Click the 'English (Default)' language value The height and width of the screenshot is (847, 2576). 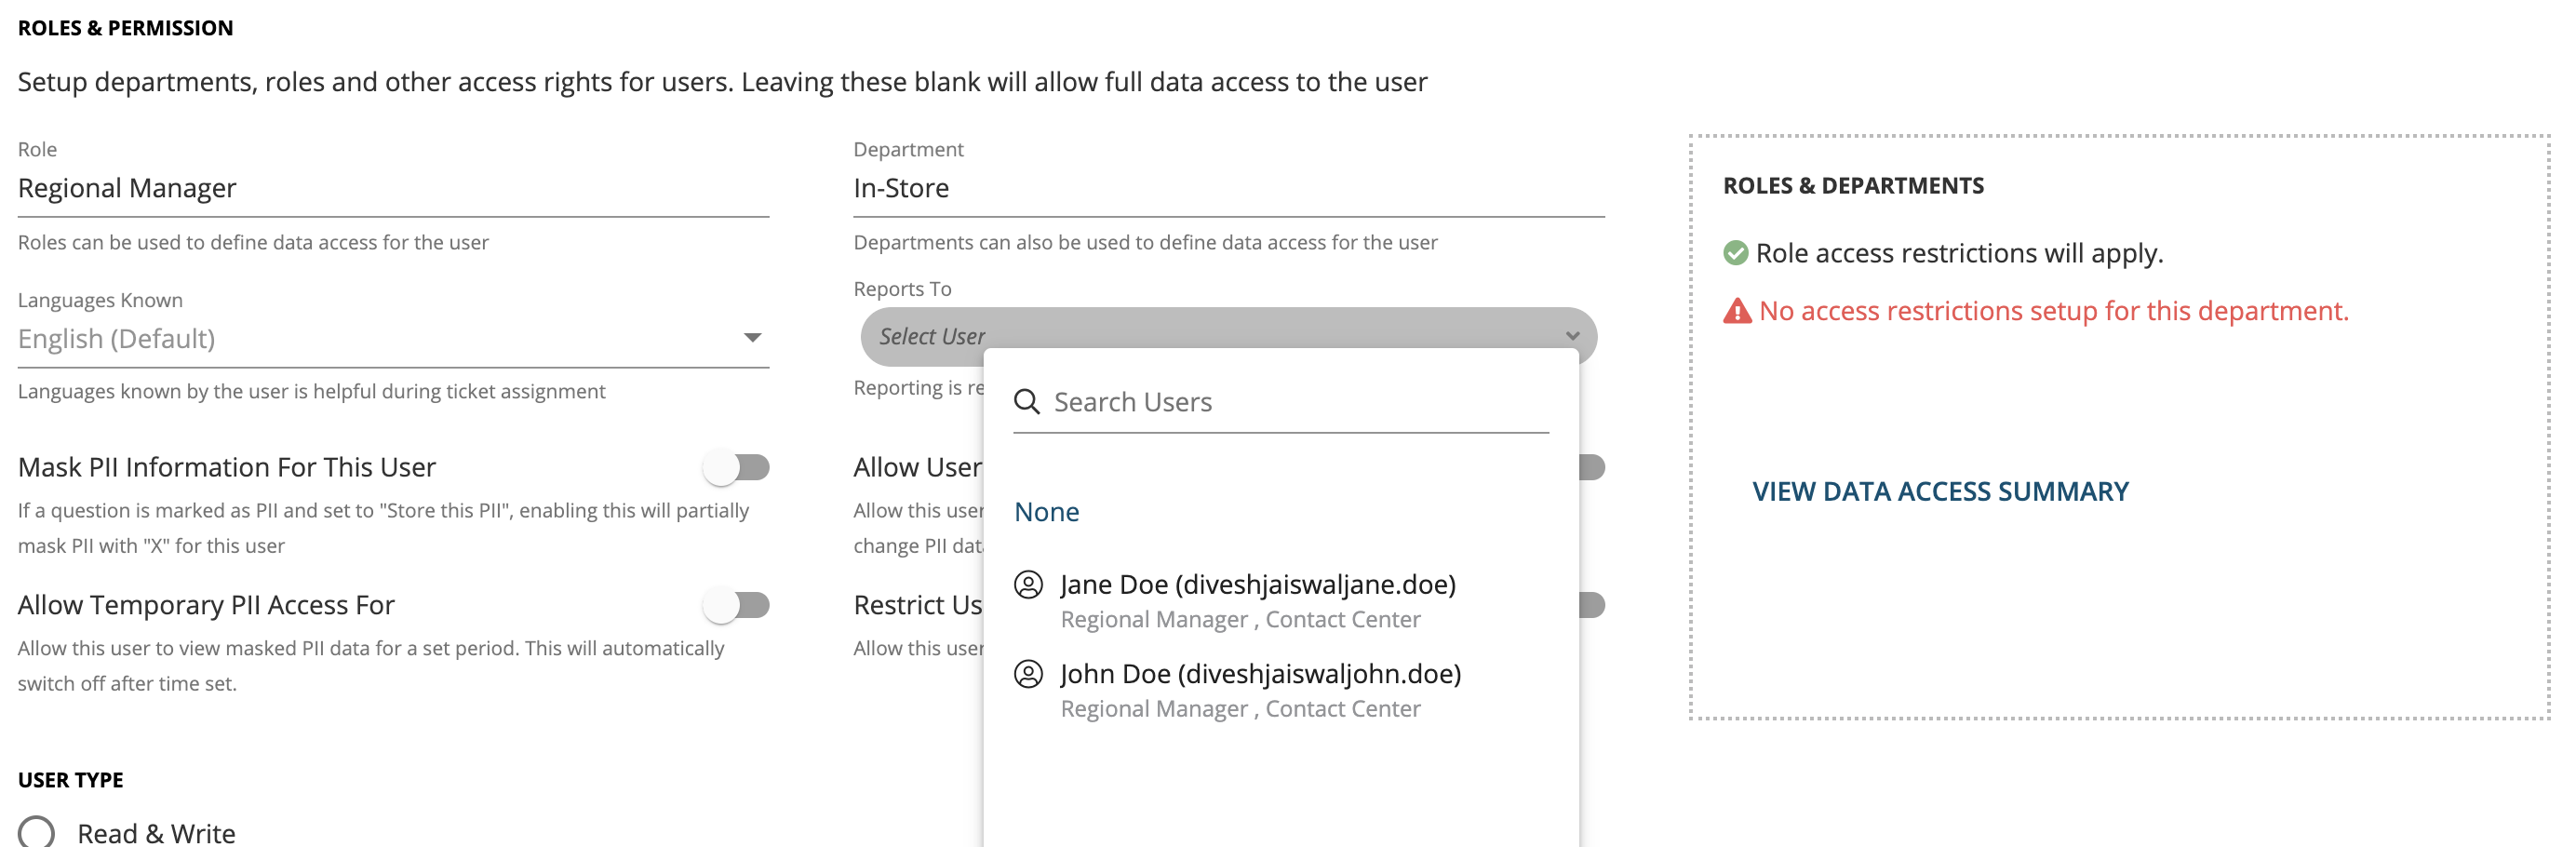tap(116, 338)
